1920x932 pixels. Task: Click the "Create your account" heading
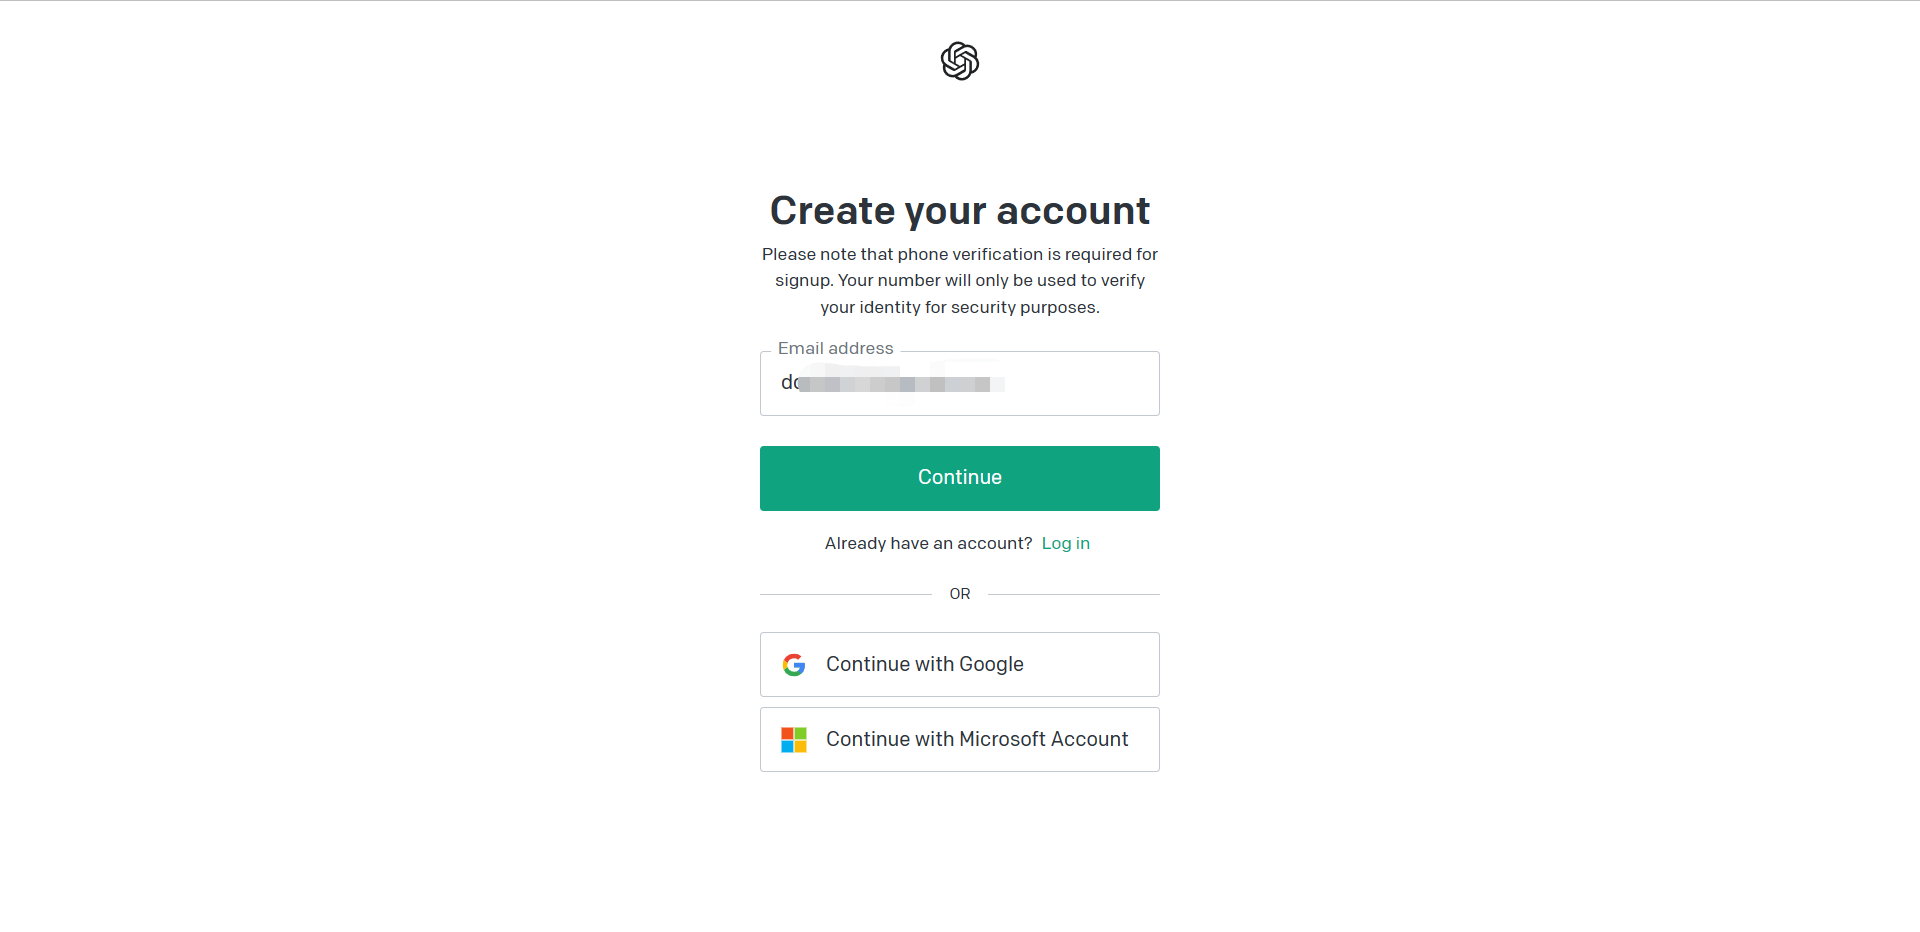[x=959, y=211]
